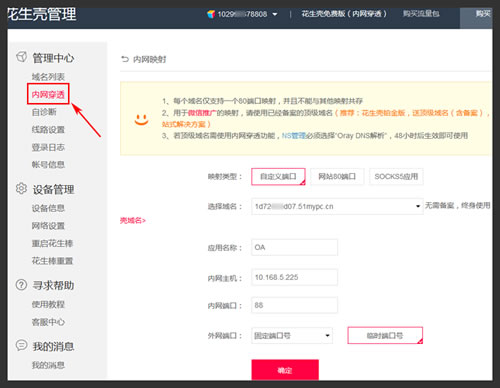Open 域名列表 in the sidebar
The width and height of the screenshot is (500, 388).
point(48,77)
